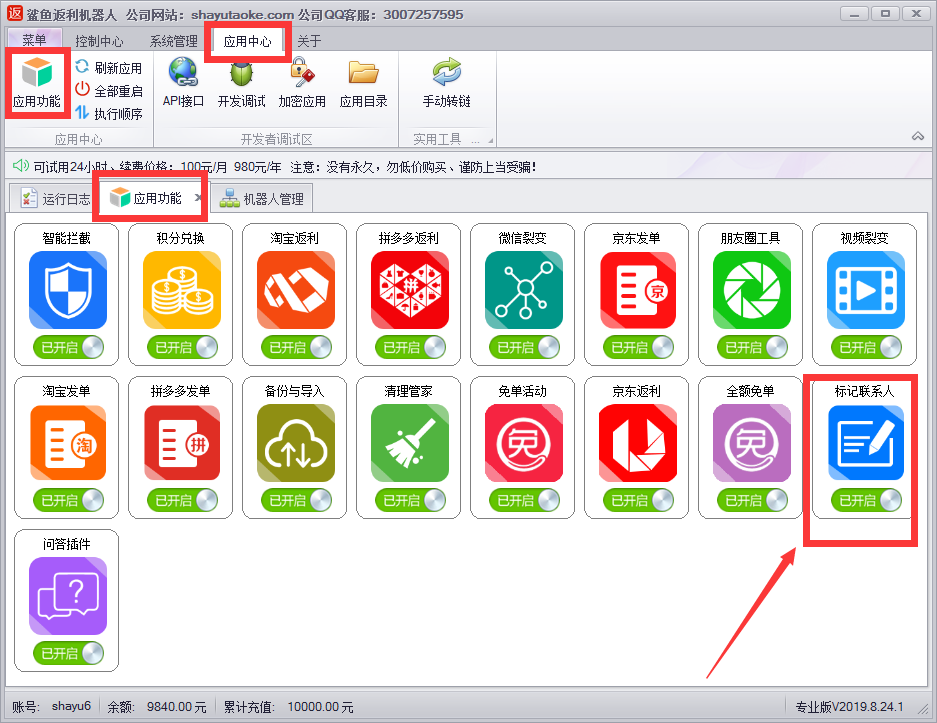Switch to the 运行日志 tab
937x723 pixels.
55,198
